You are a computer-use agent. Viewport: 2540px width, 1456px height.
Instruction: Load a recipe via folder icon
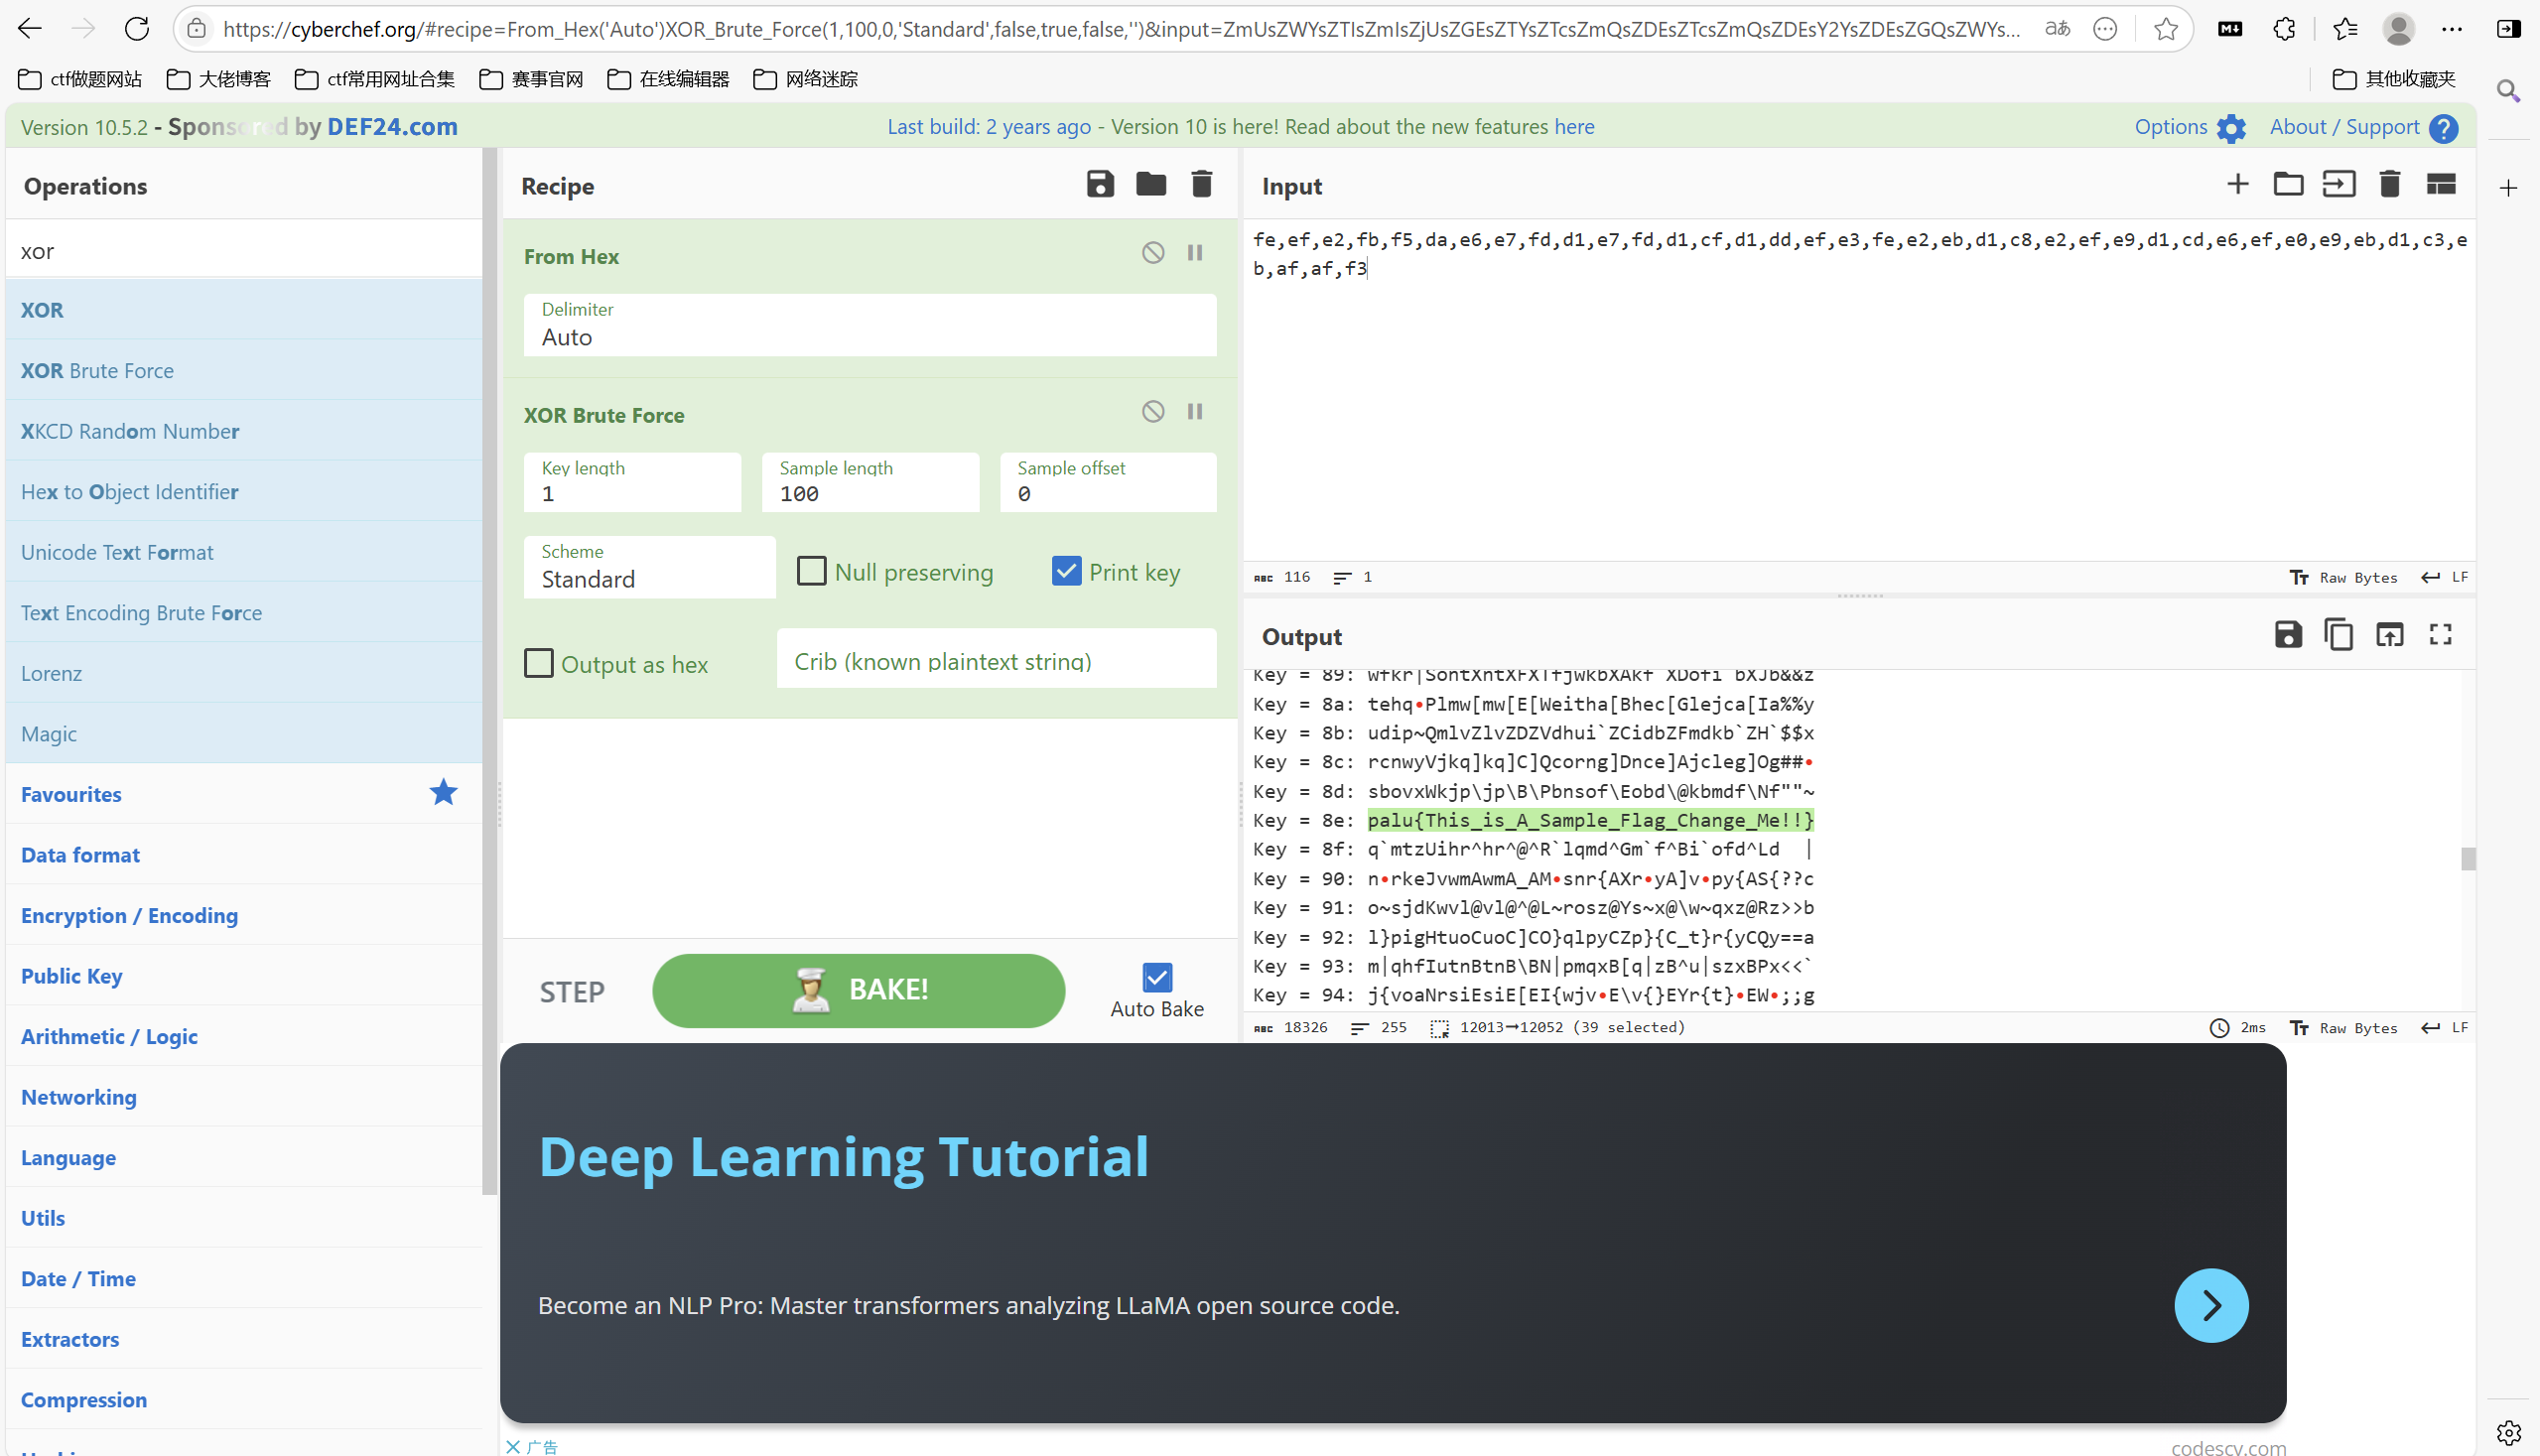1151,184
